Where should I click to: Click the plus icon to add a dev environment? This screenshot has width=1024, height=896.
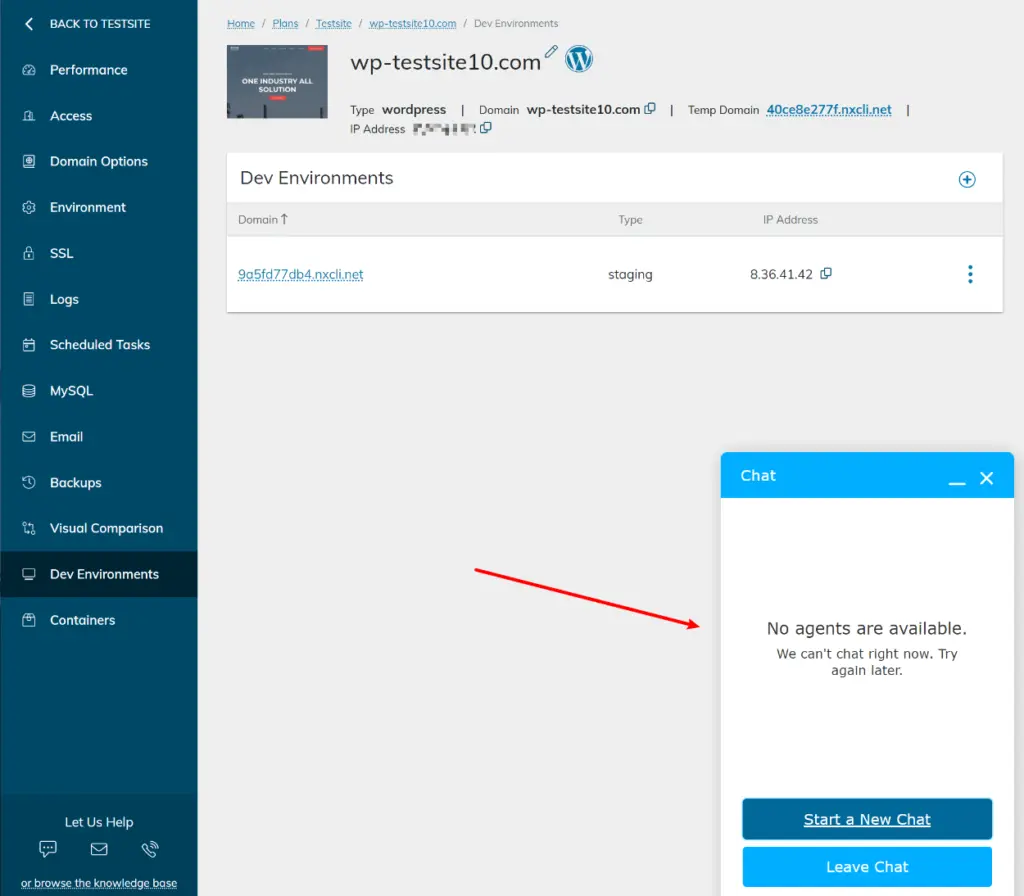pos(966,179)
